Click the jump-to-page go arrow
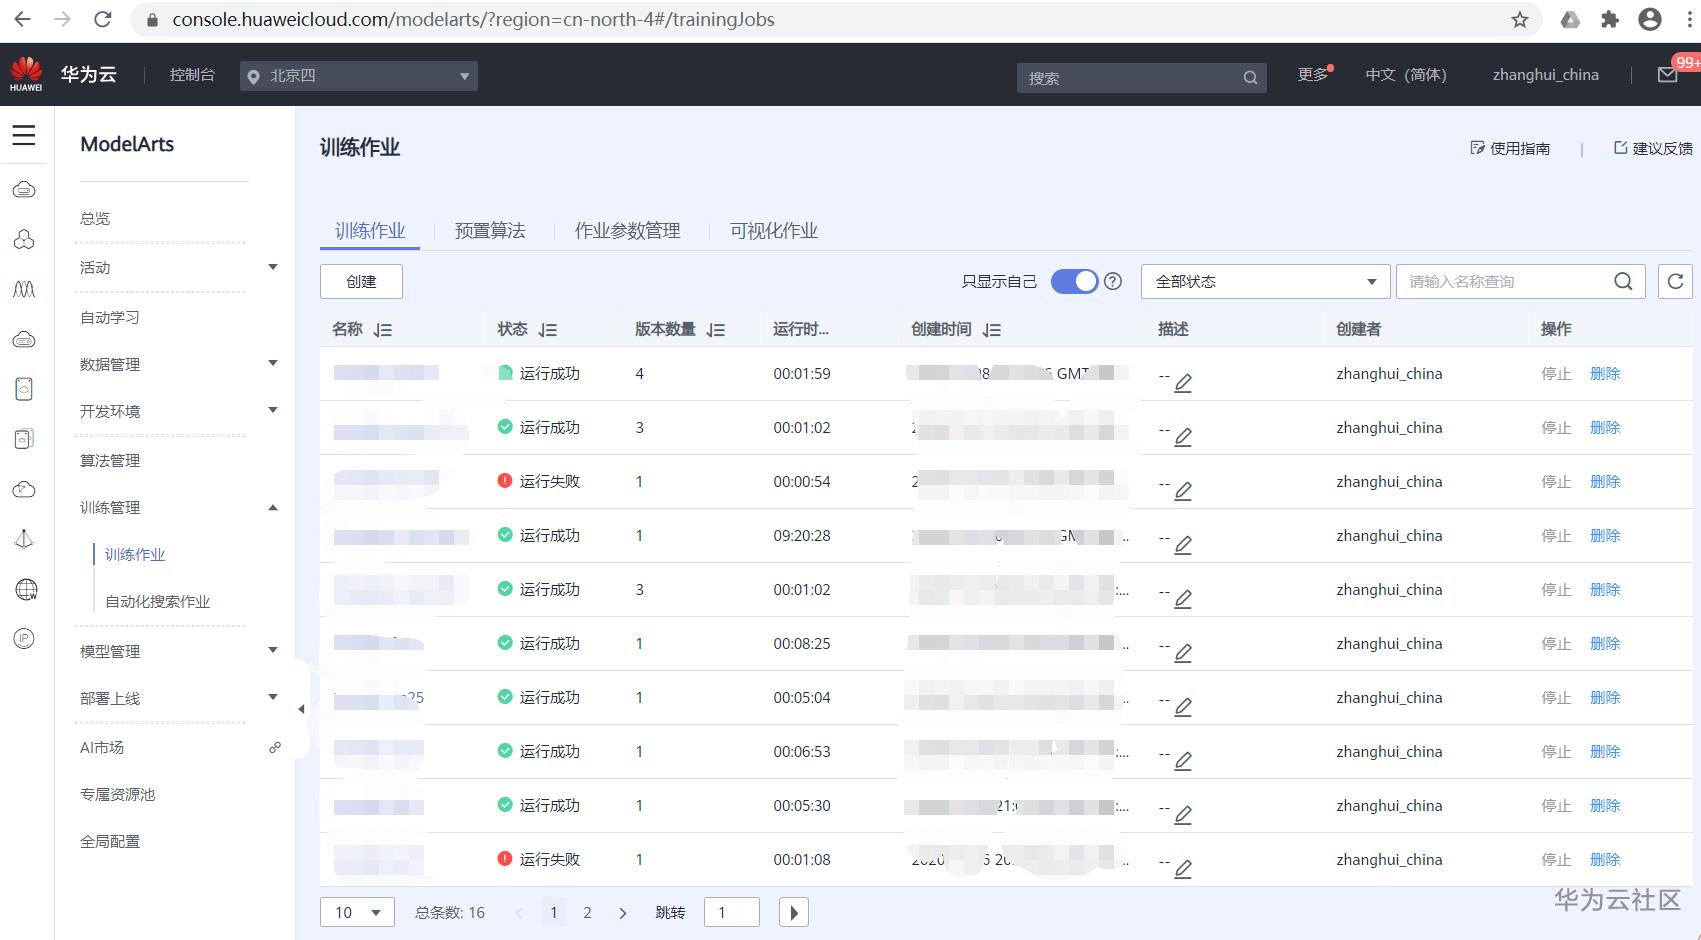The width and height of the screenshot is (1701, 940). point(794,912)
